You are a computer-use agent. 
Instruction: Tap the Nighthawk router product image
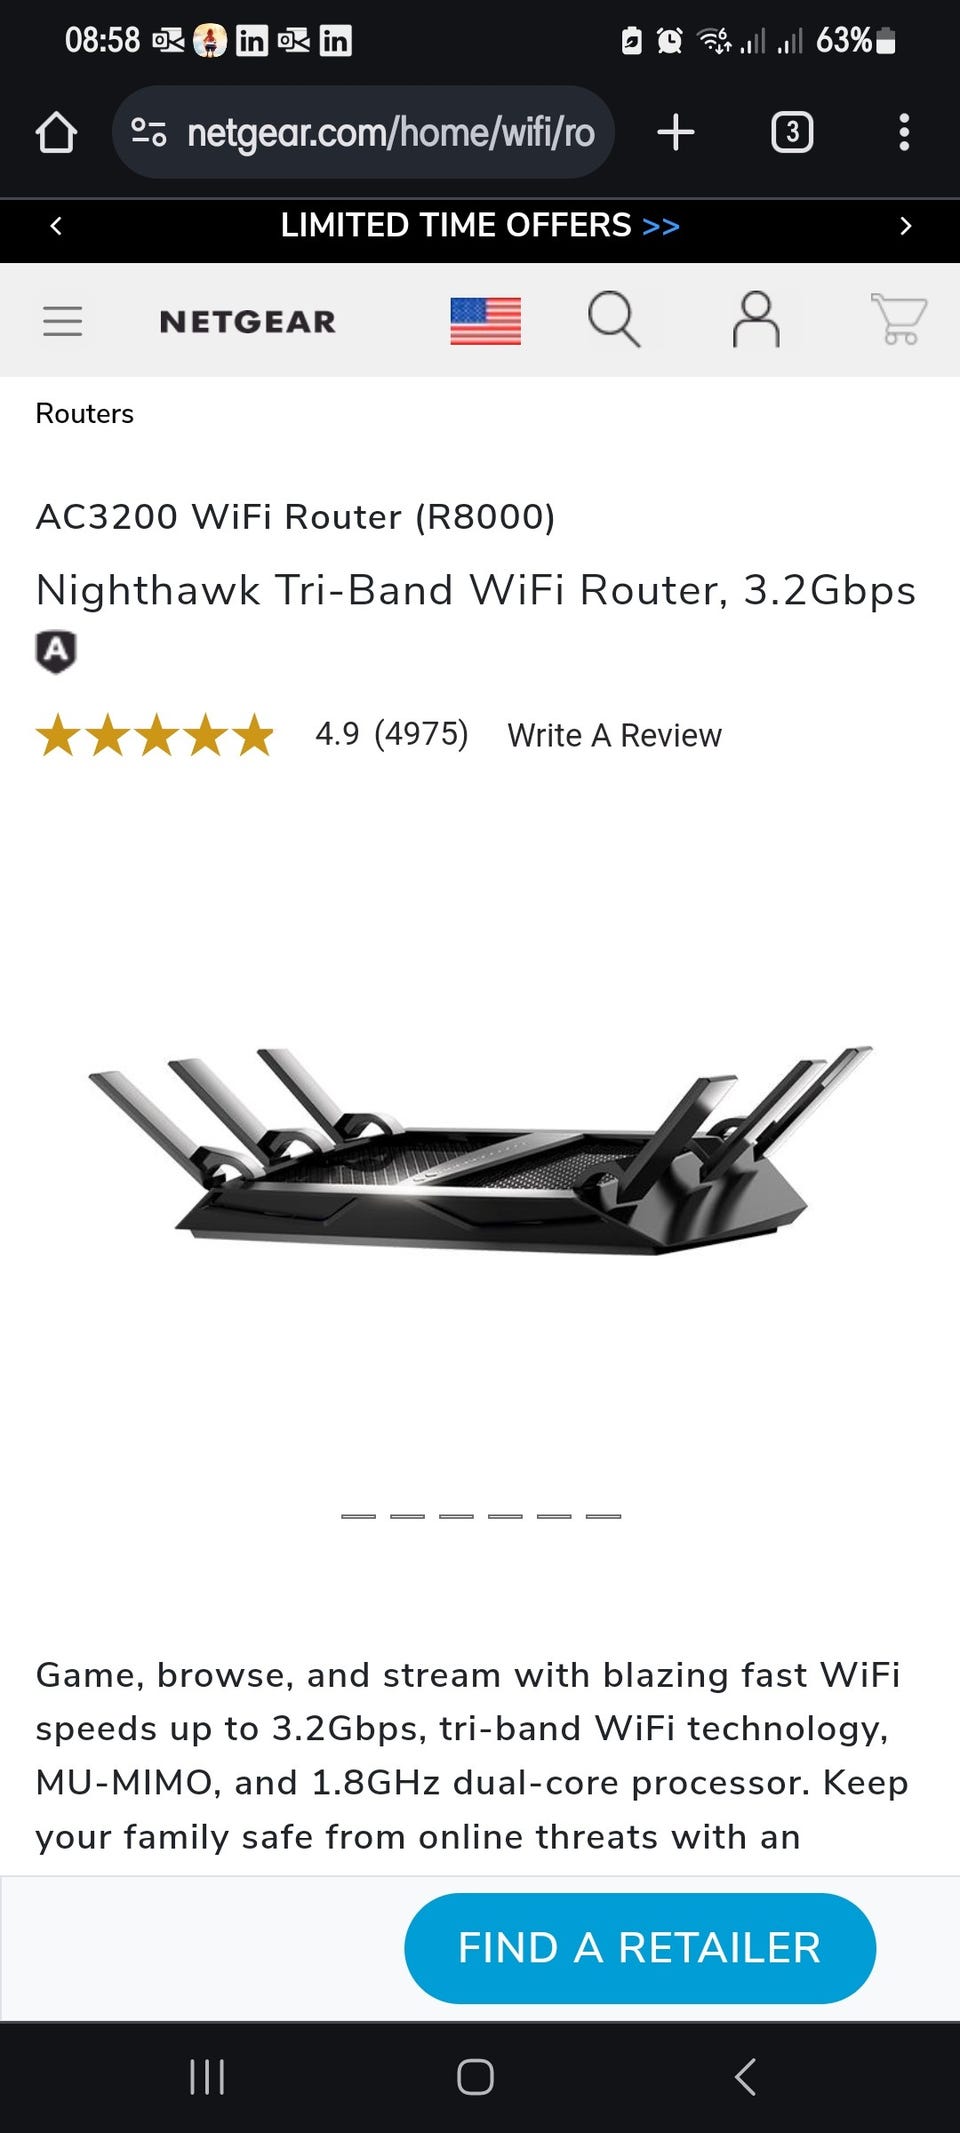pyautogui.click(x=480, y=1150)
